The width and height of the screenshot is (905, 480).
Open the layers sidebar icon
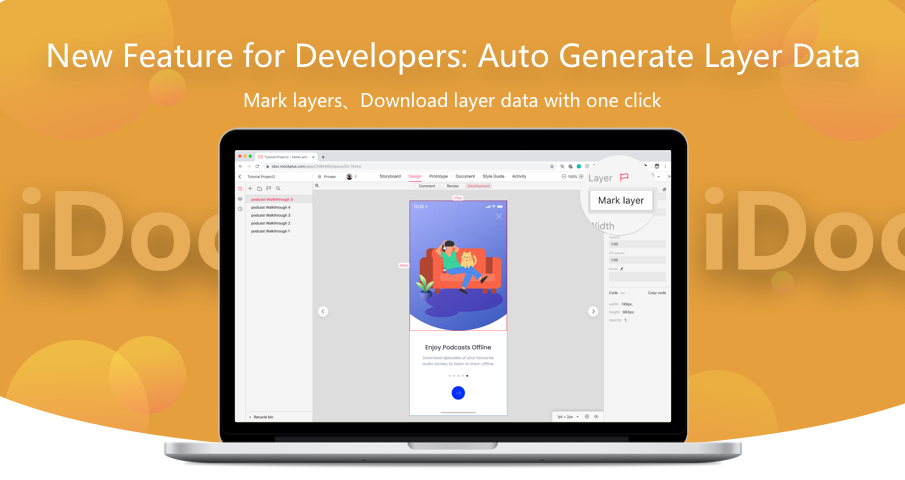pyautogui.click(x=240, y=198)
